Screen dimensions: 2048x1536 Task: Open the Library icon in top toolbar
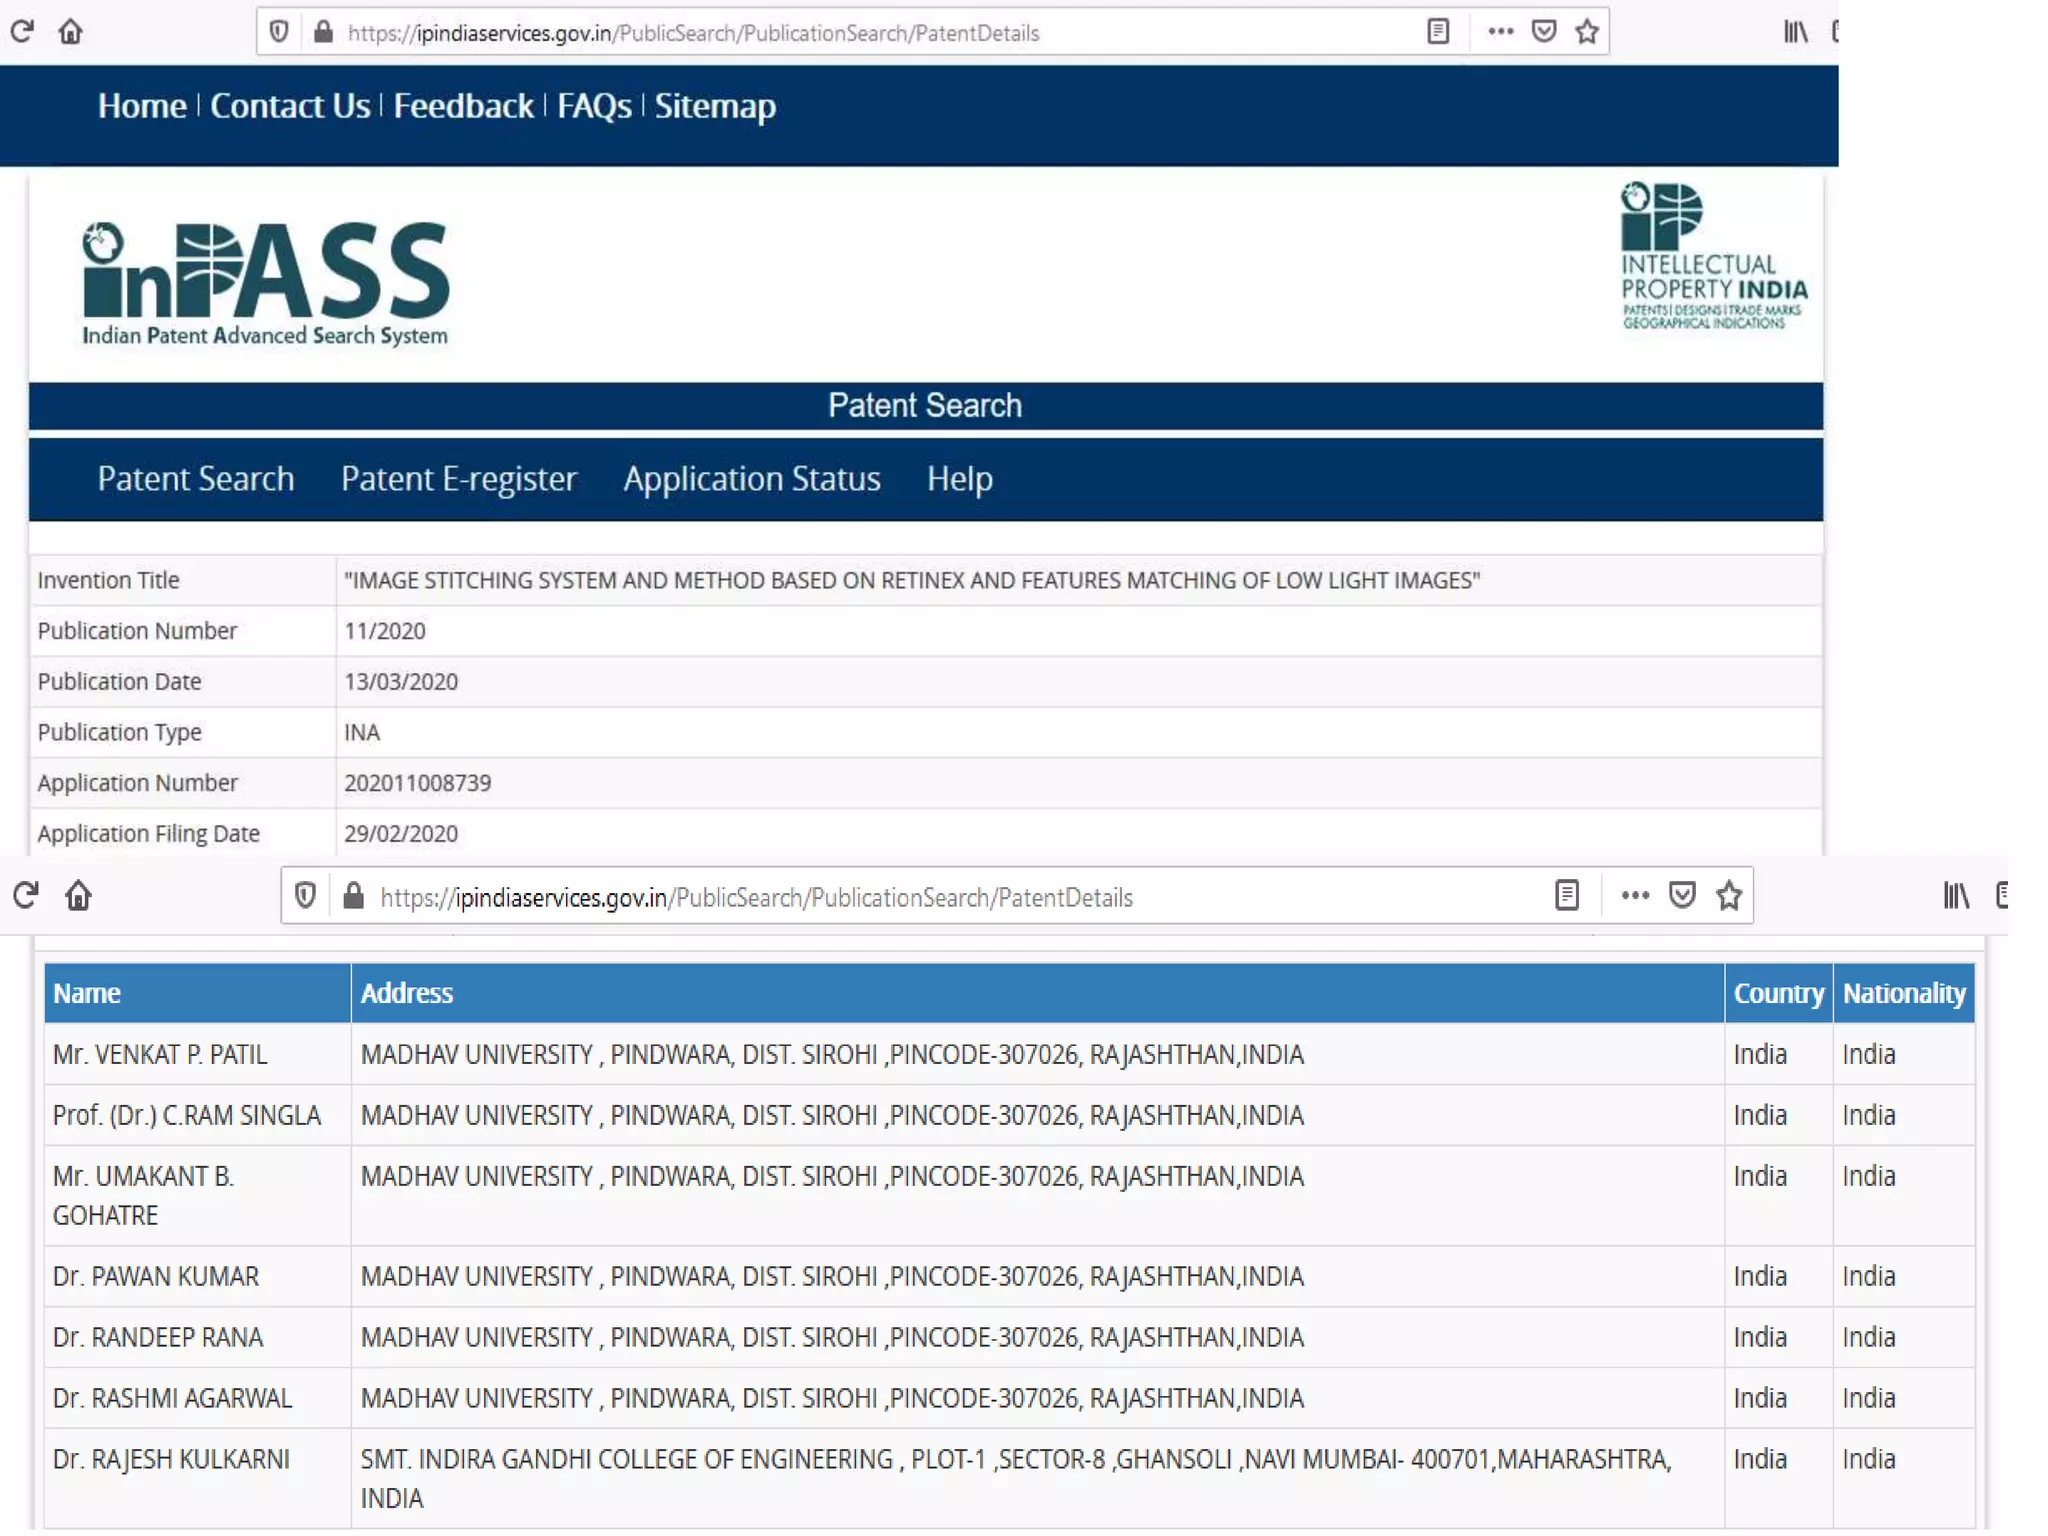coord(1796,32)
